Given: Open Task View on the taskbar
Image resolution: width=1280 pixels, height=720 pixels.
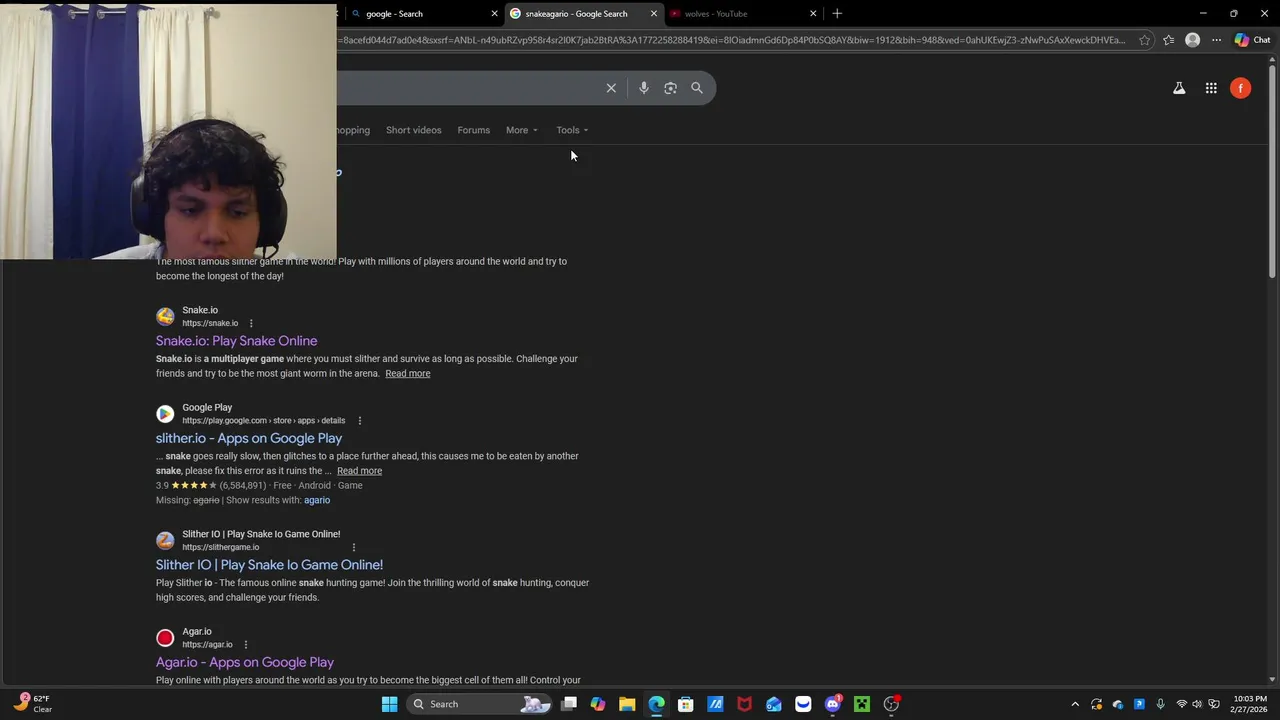Looking at the screenshot, I should coord(569,704).
